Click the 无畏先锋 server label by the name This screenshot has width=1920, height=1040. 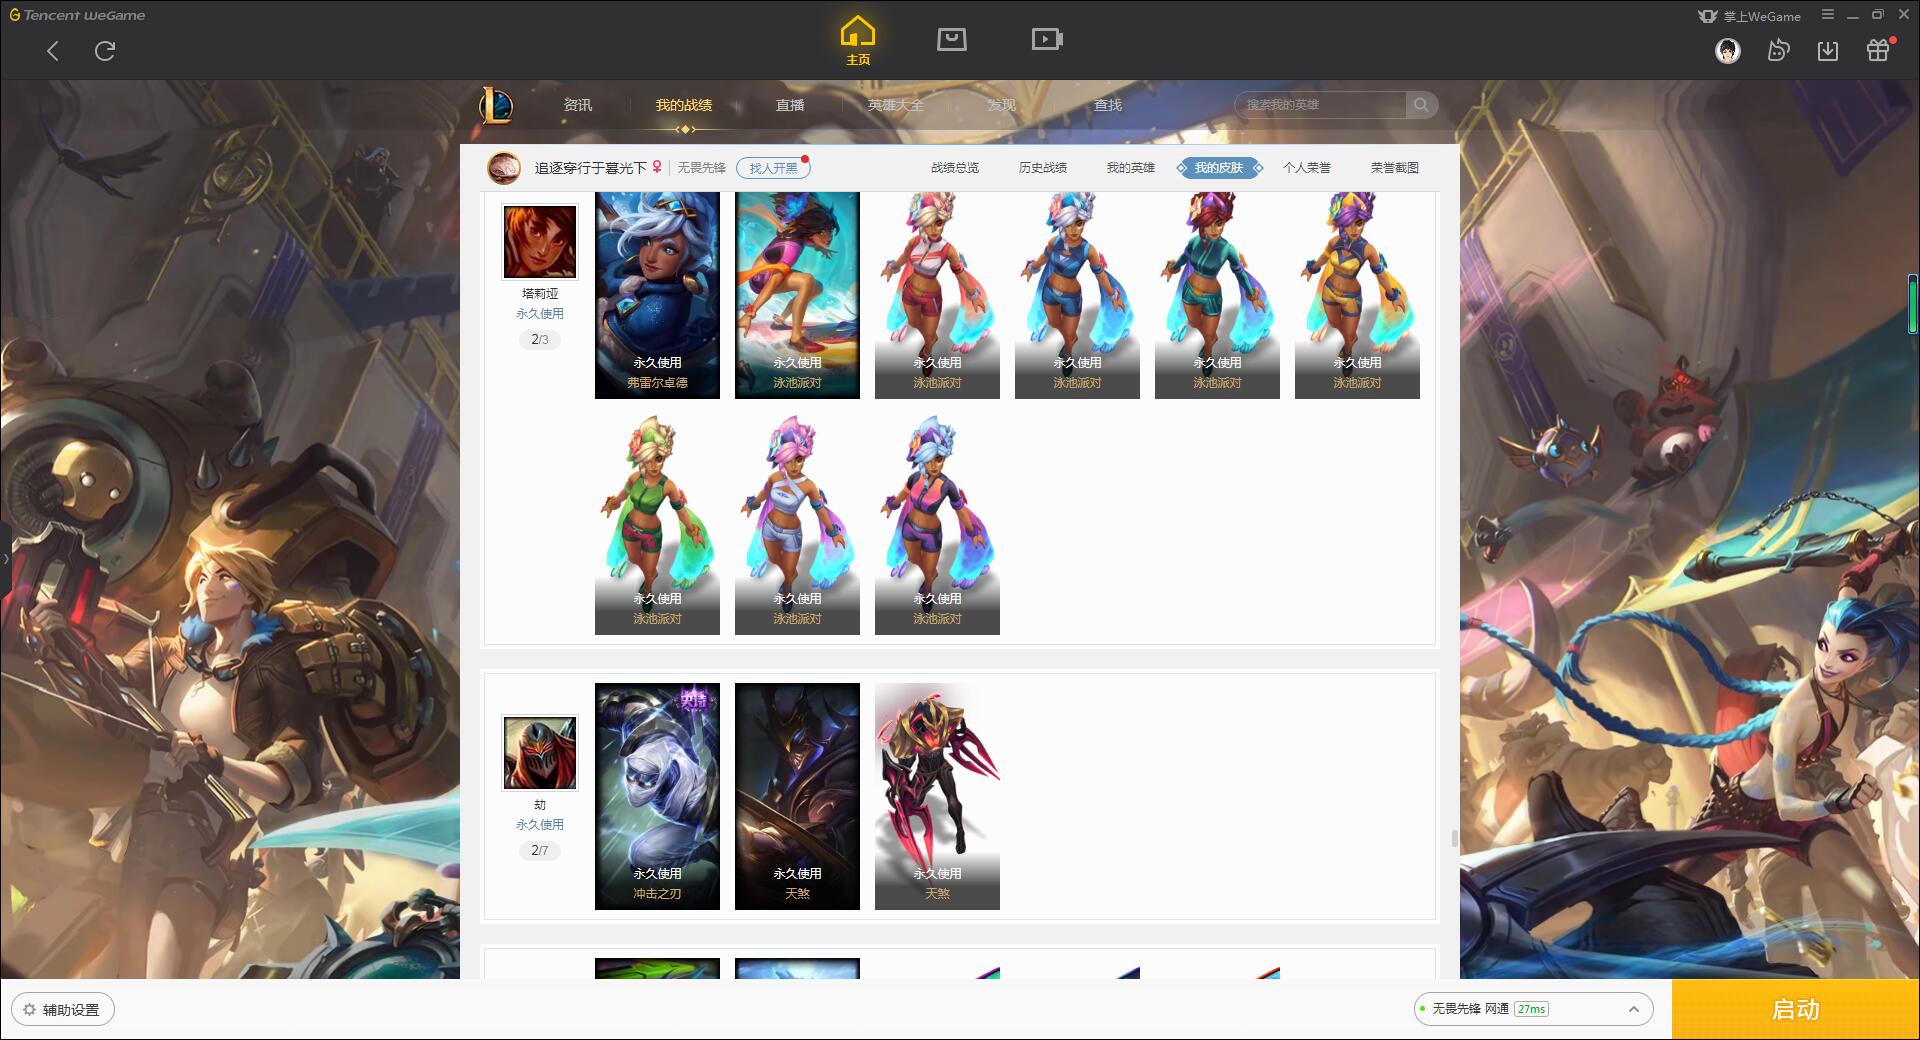(x=701, y=168)
